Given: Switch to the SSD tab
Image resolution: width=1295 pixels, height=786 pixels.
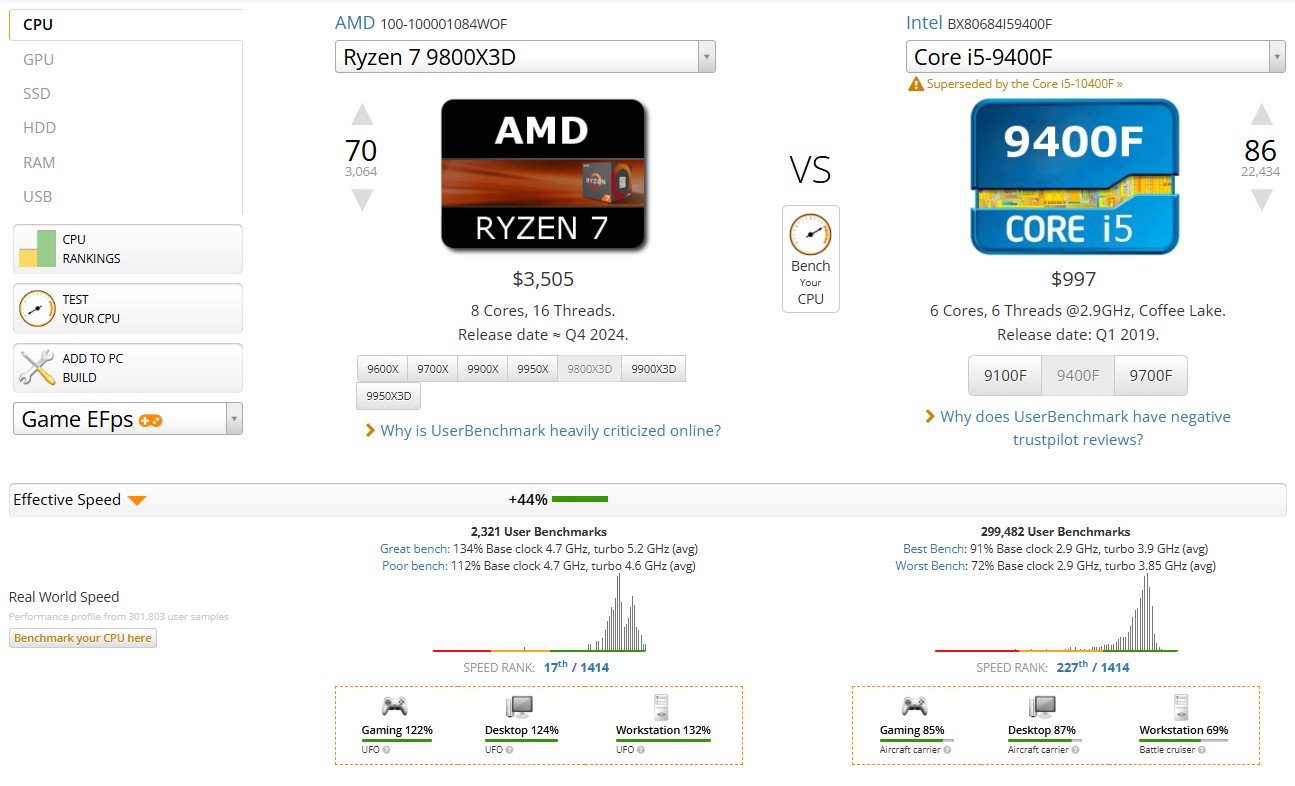Looking at the screenshot, I should tap(37, 94).
